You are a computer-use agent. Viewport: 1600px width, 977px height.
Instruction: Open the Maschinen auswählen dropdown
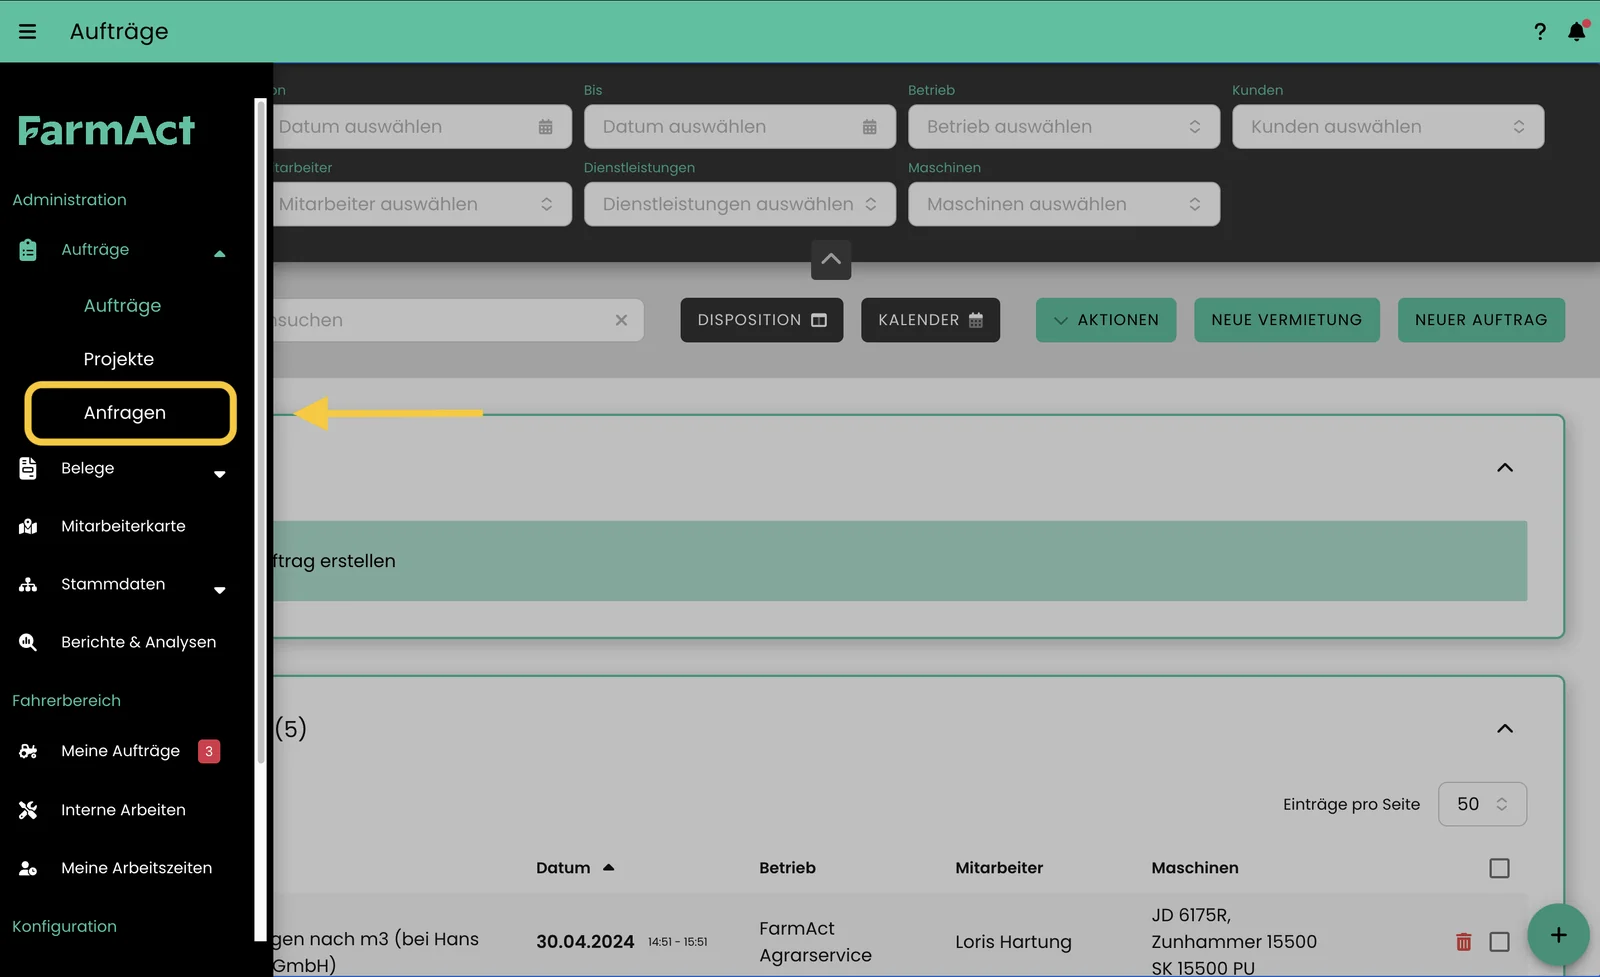(1064, 204)
